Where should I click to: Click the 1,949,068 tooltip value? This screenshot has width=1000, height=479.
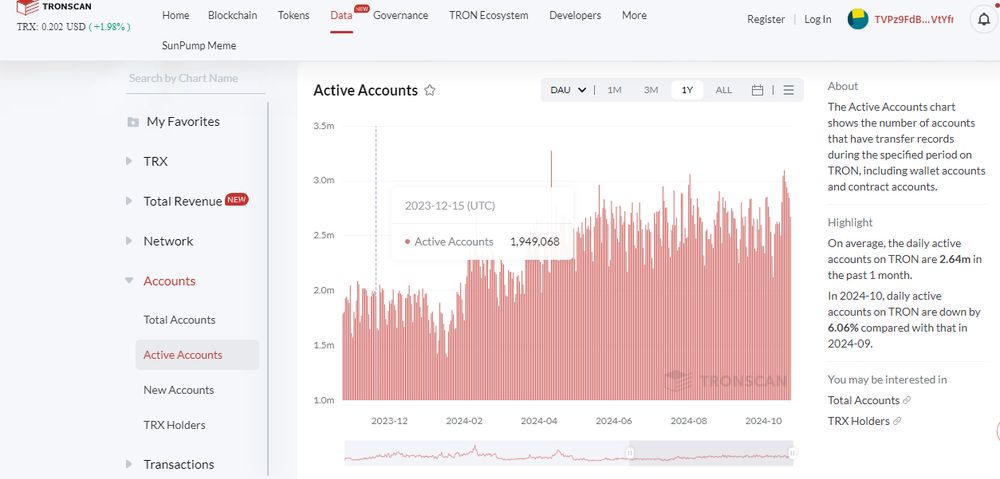click(534, 242)
